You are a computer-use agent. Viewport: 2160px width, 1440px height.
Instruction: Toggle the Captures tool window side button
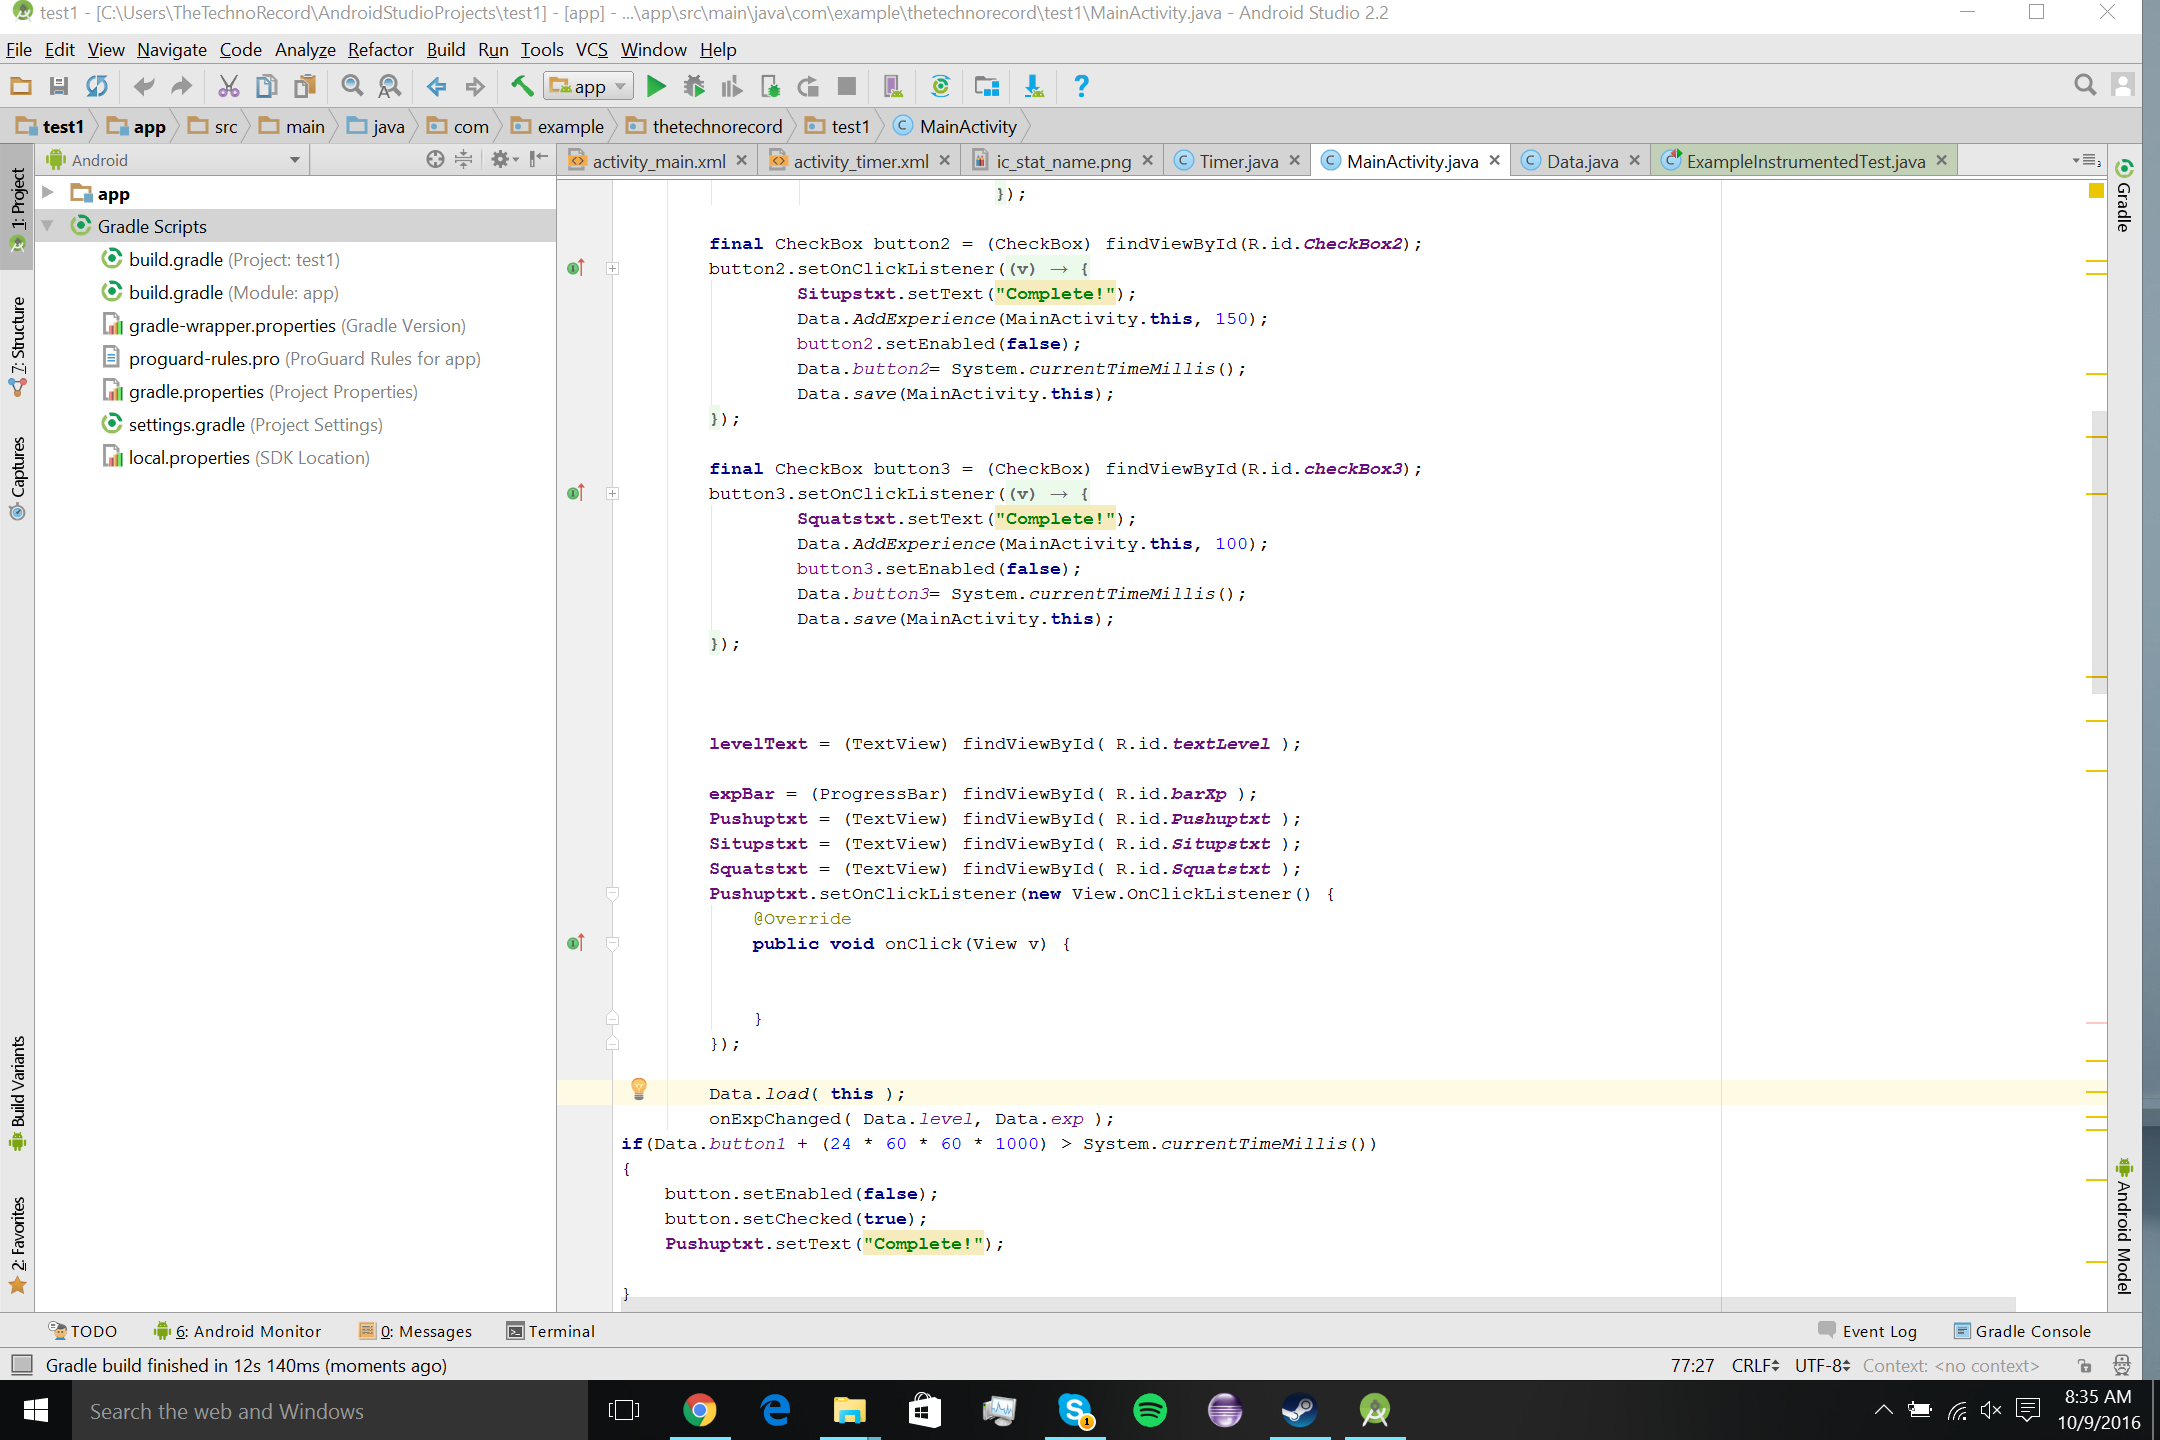pos(17,478)
